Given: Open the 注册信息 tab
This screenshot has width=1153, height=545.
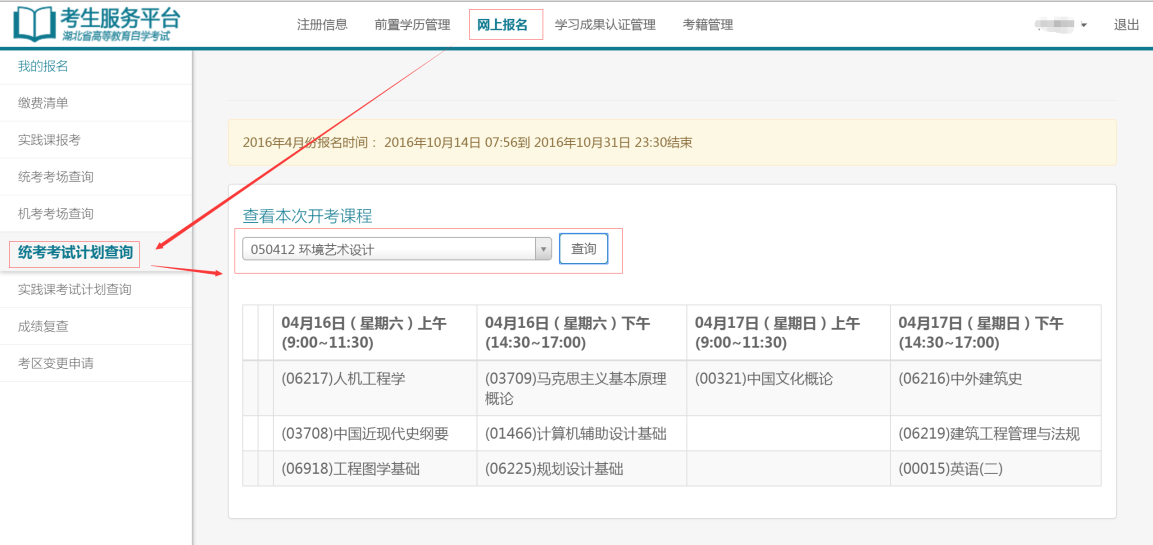Looking at the screenshot, I should coord(322,25).
